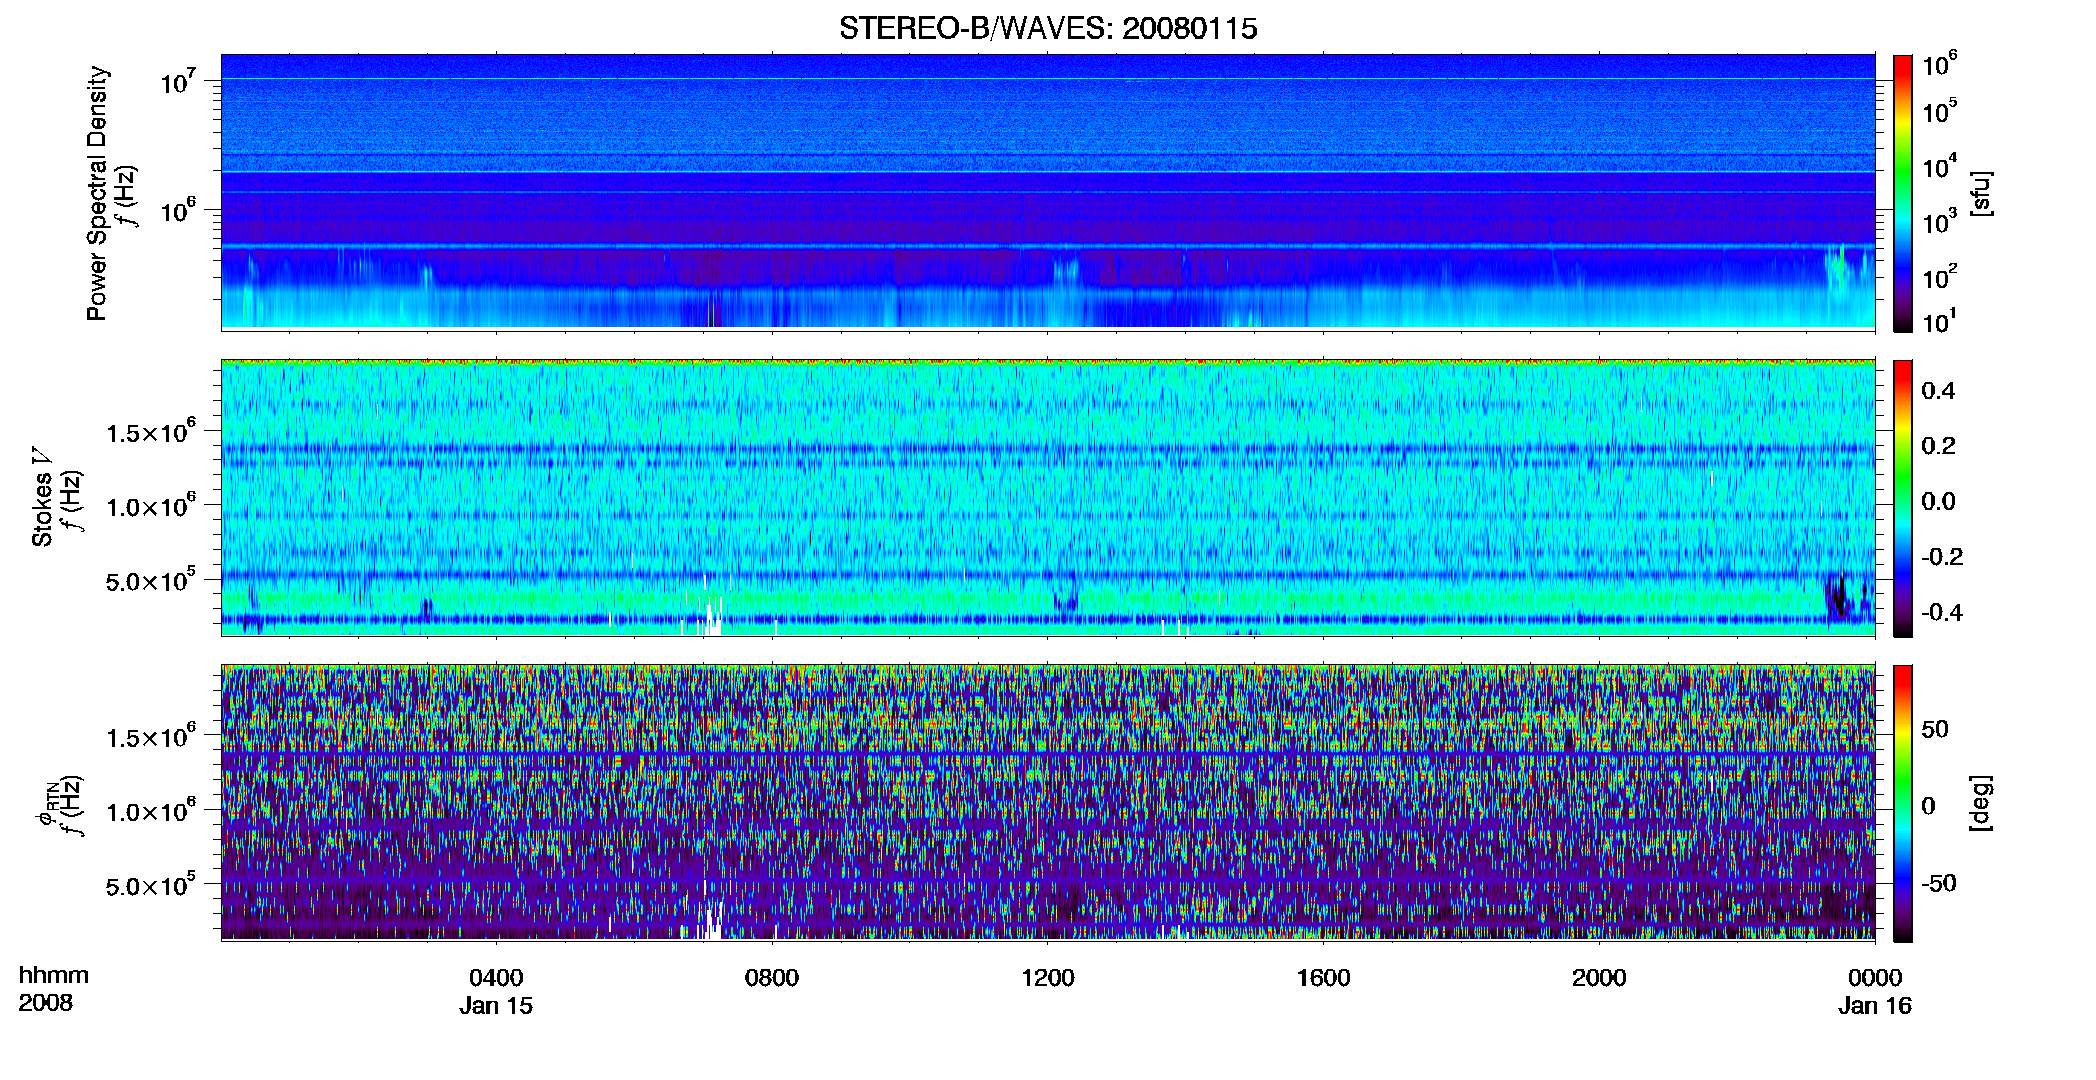The height and width of the screenshot is (1080, 2096).
Task: Click the Stokes V colorbar
Action: (x=1903, y=498)
